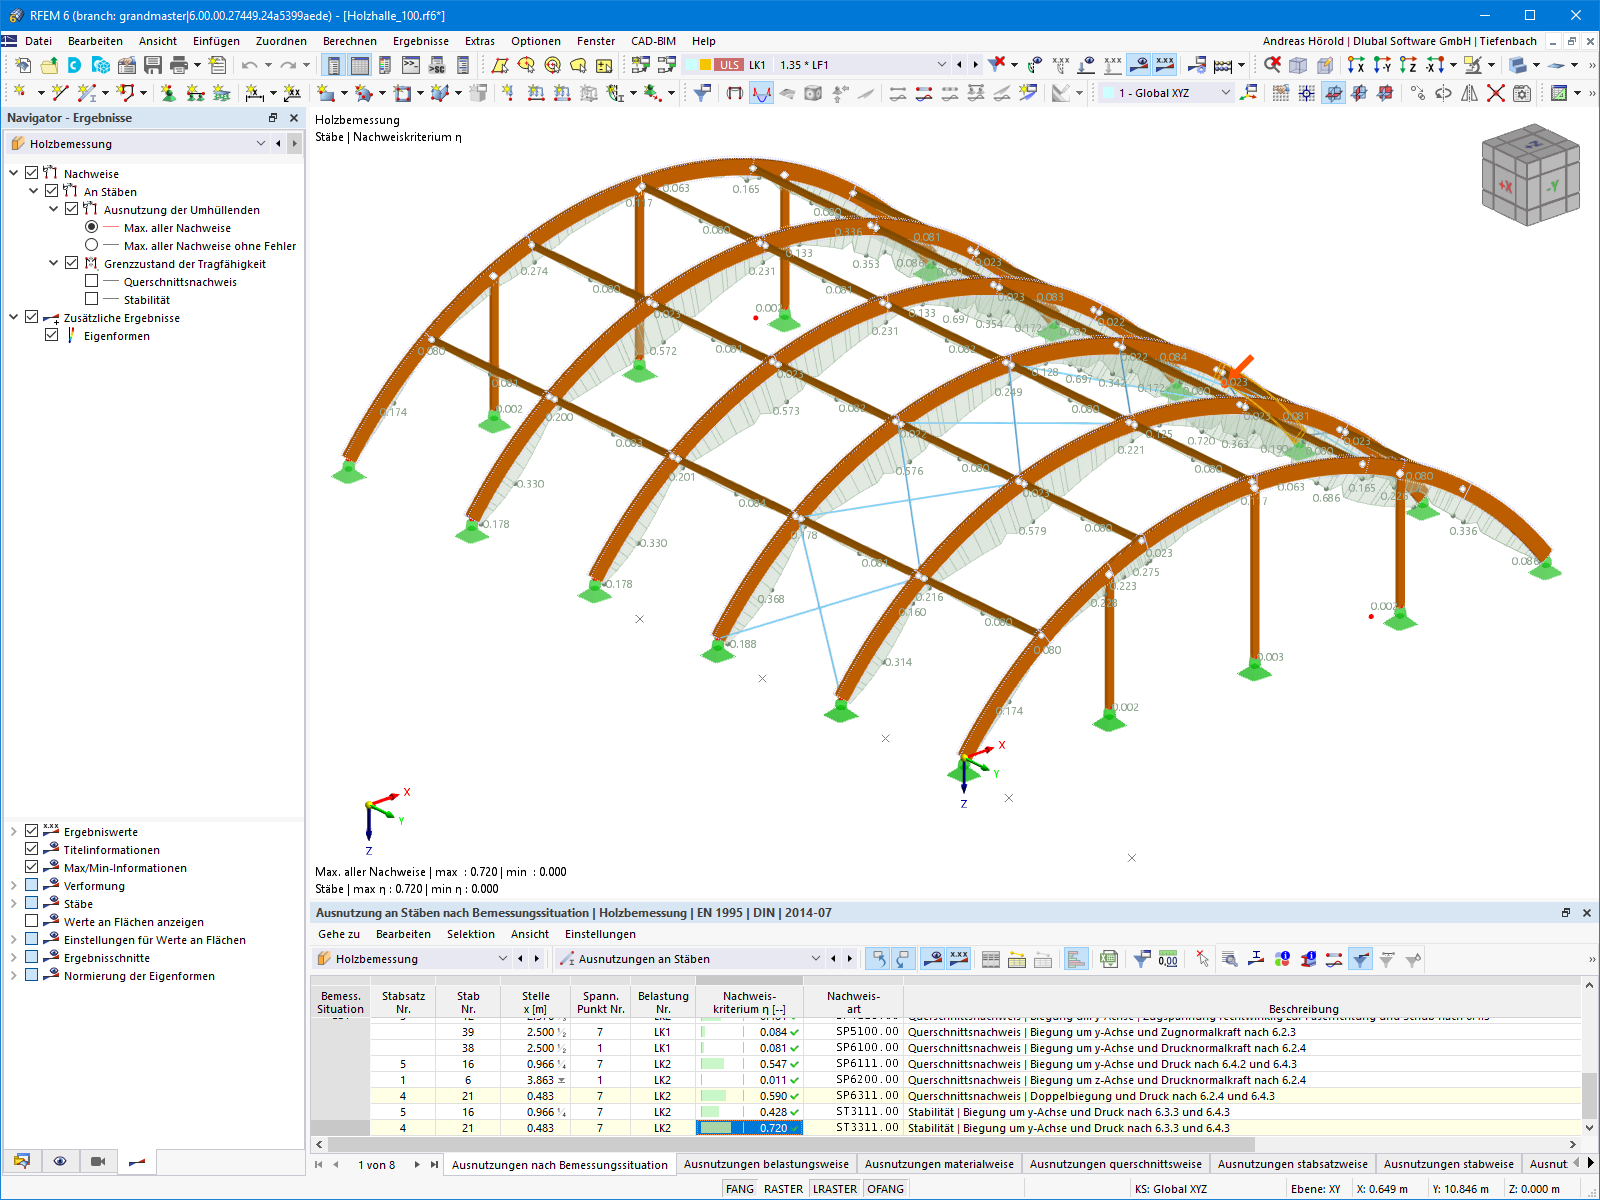
Task: Toggle the FANG snap button
Action: (740, 1189)
